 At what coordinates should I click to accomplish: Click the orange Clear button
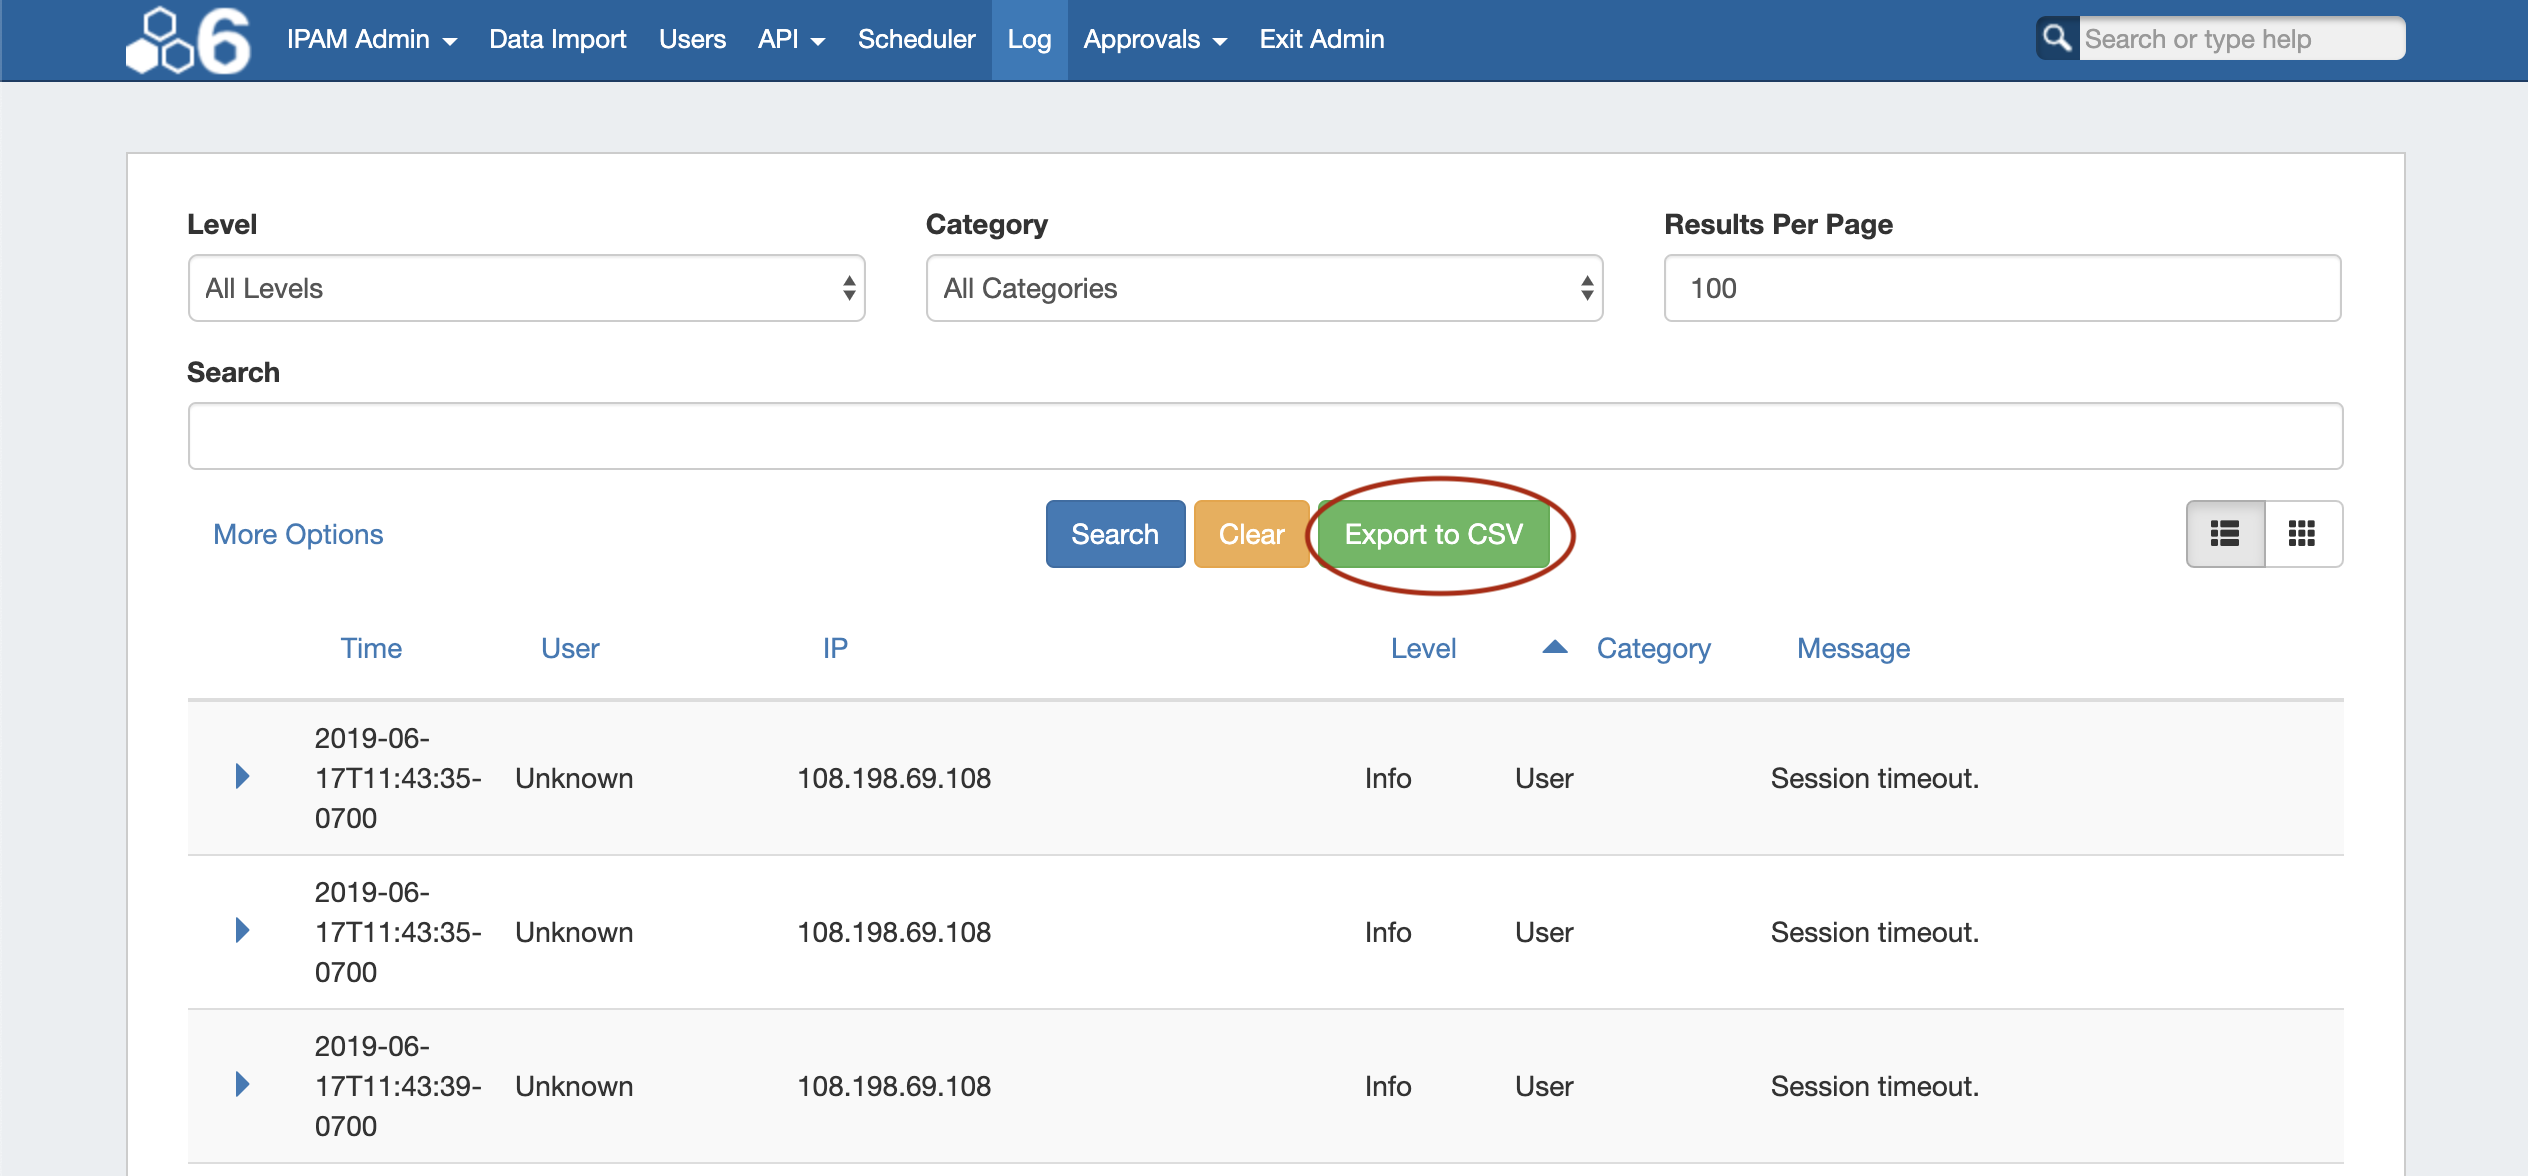(1251, 534)
